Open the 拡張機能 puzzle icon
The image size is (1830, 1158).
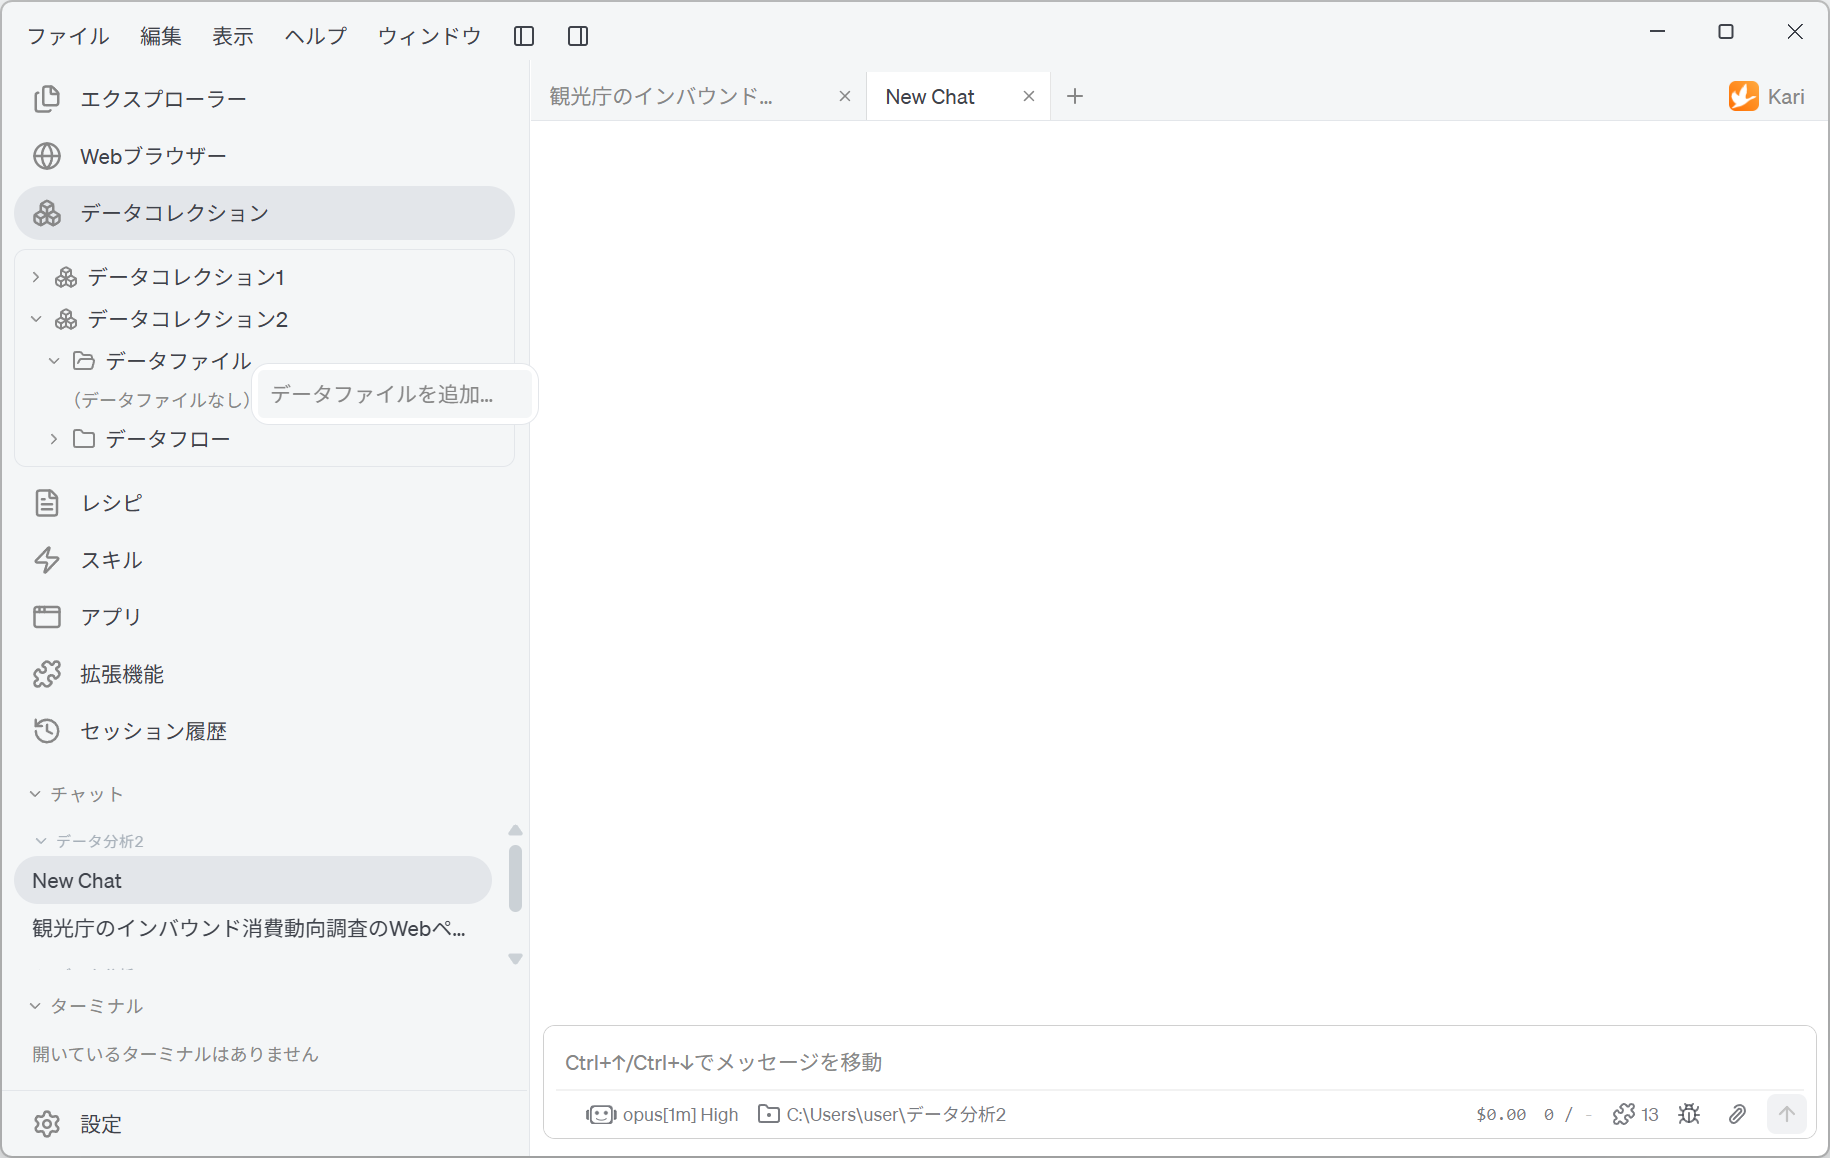point(47,674)
